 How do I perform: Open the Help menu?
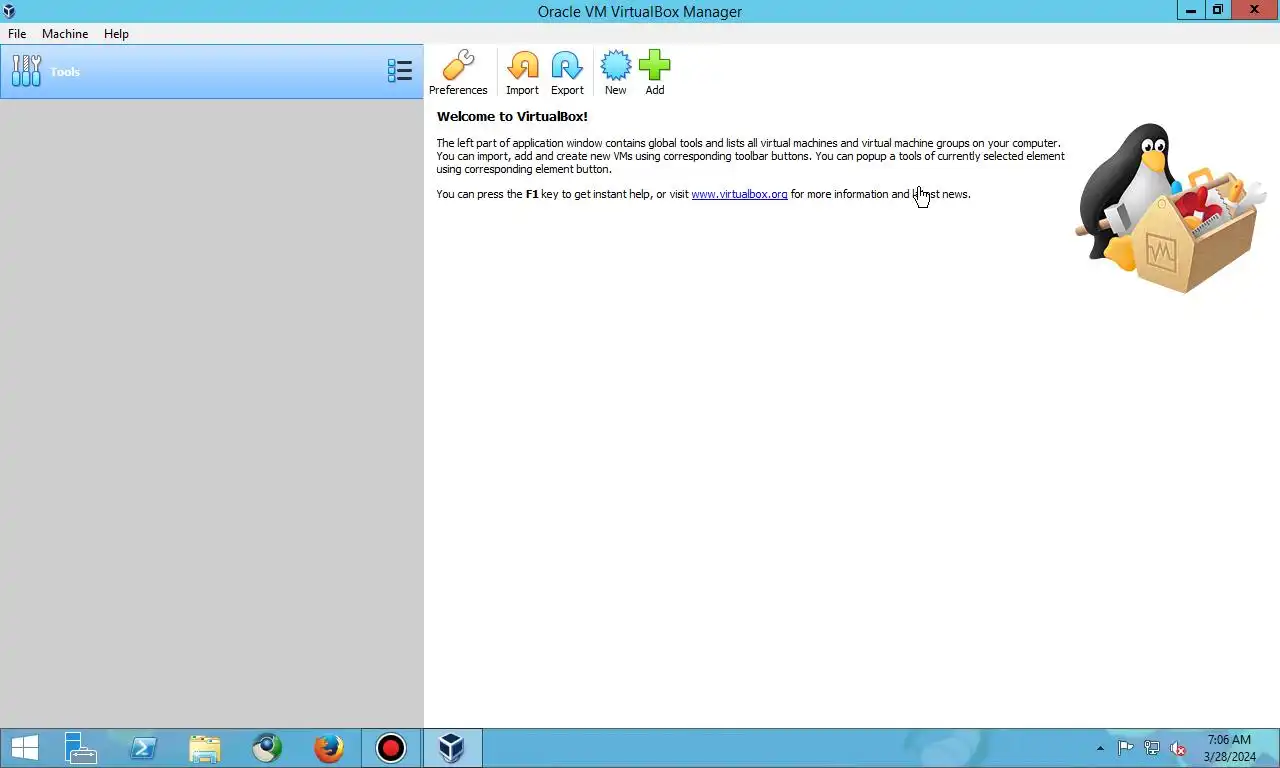click(116, 34)
